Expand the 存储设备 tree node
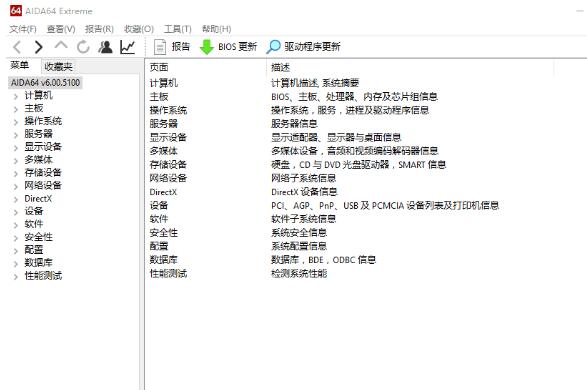 tap(16, 174)
